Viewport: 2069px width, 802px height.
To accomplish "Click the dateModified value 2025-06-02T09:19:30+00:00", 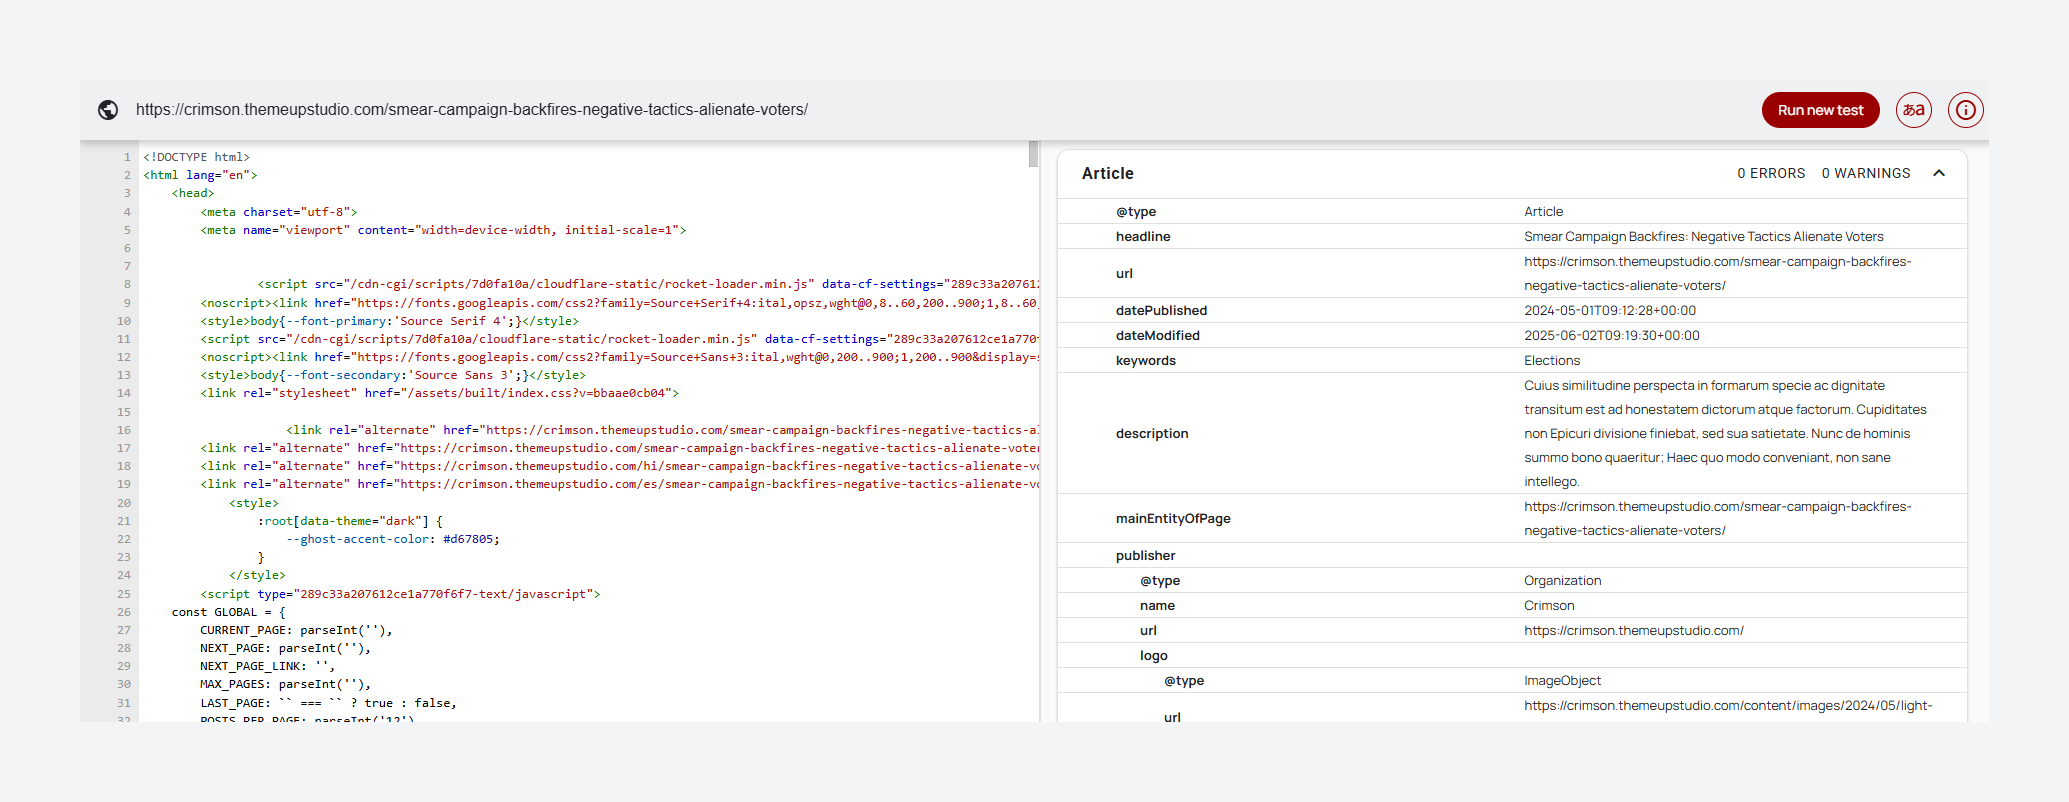I will (1612, 336).
